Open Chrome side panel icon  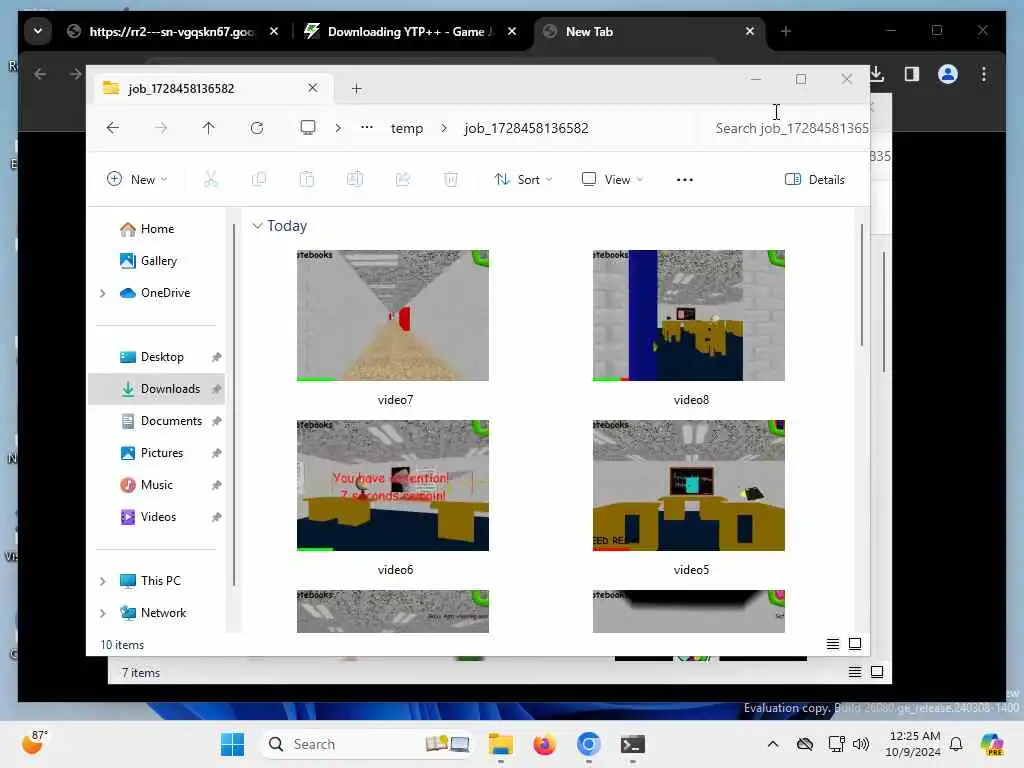[x=912, y=74]
